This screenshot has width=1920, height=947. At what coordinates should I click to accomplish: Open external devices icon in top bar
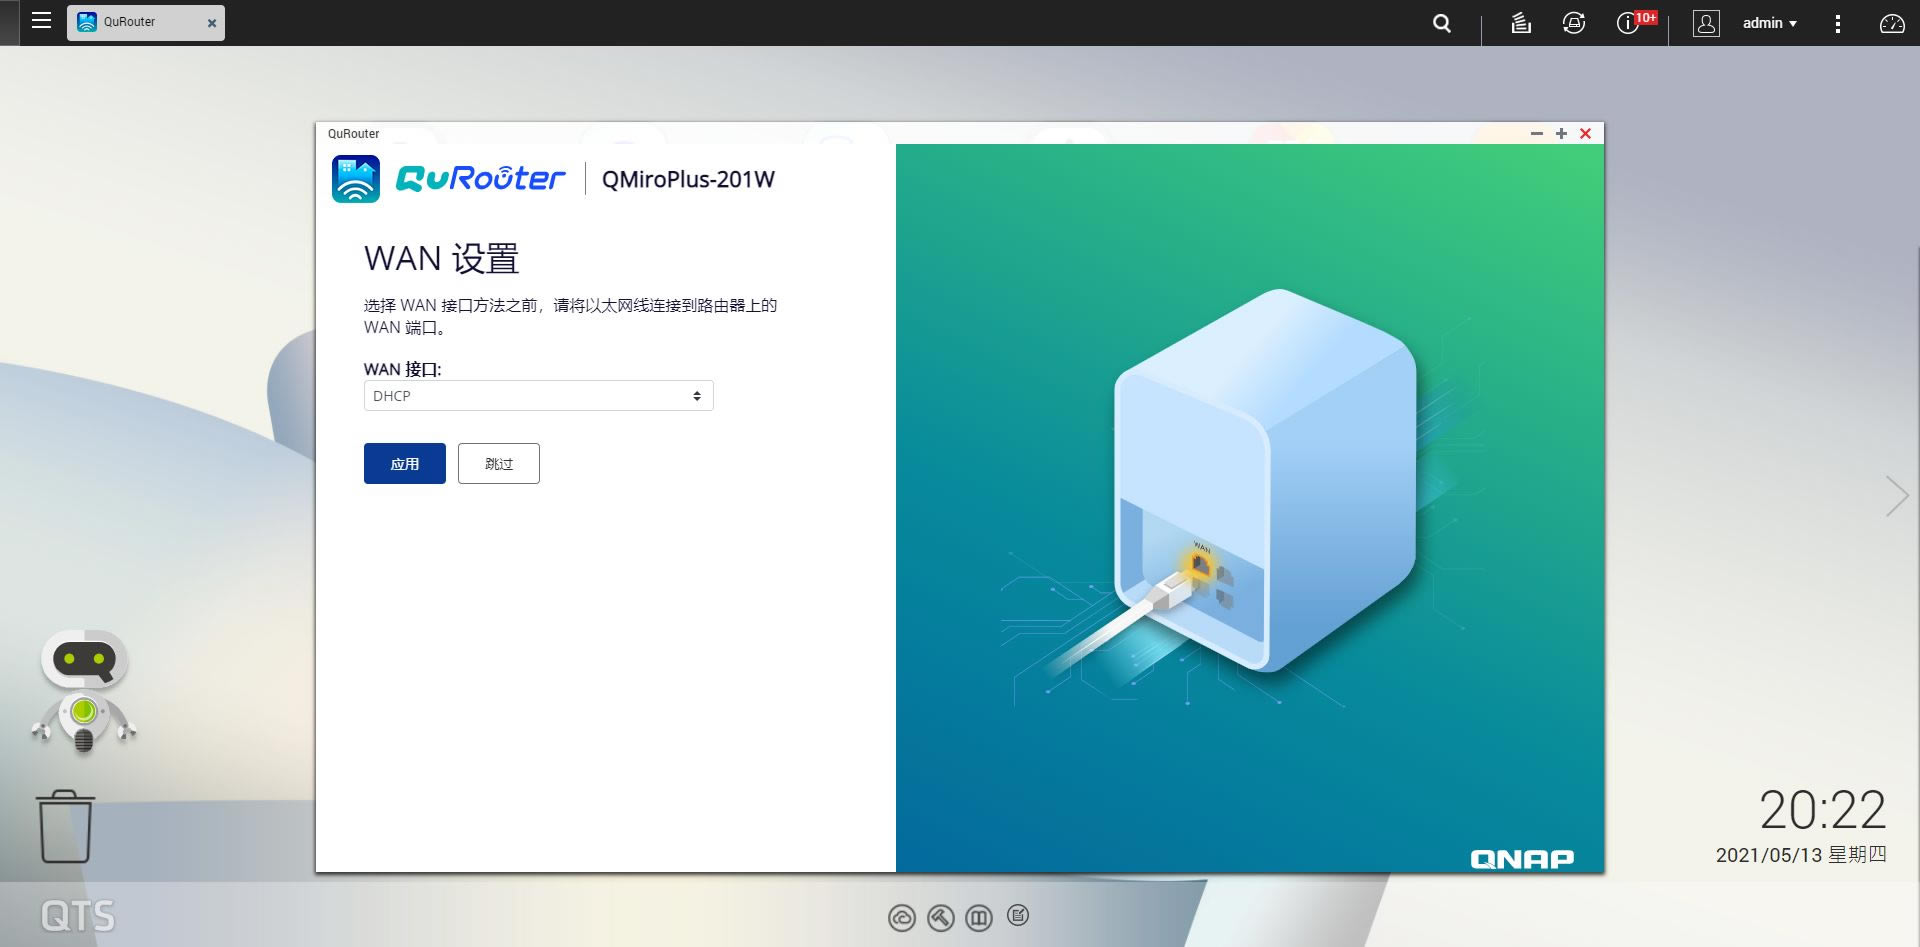(x=1574, y=23)
